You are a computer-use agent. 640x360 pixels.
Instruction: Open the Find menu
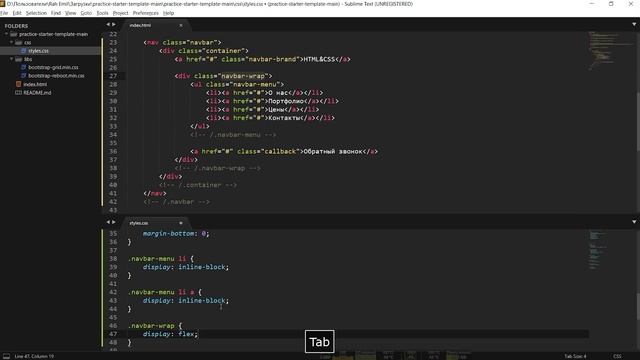56,13
